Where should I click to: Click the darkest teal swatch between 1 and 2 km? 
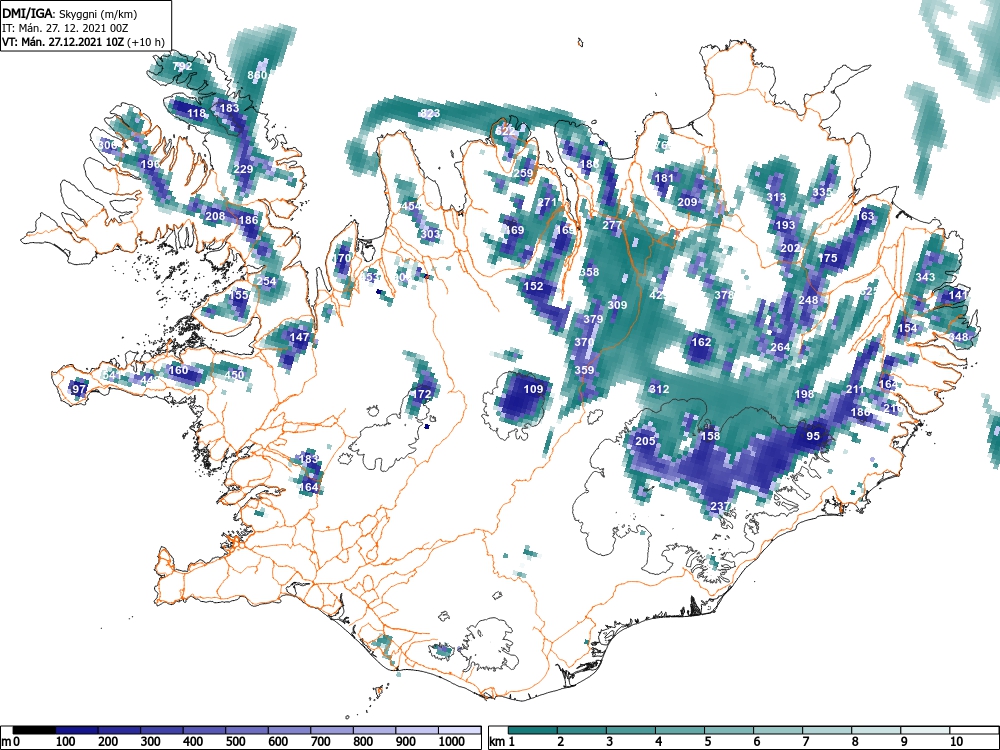coord(533,730)
